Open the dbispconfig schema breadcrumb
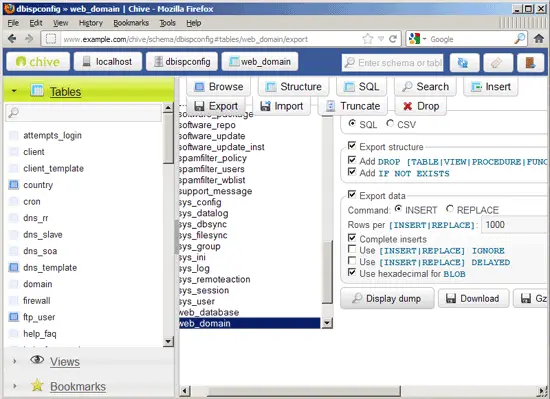This screenshot has height=399, width=550. [x=182, y=62]
